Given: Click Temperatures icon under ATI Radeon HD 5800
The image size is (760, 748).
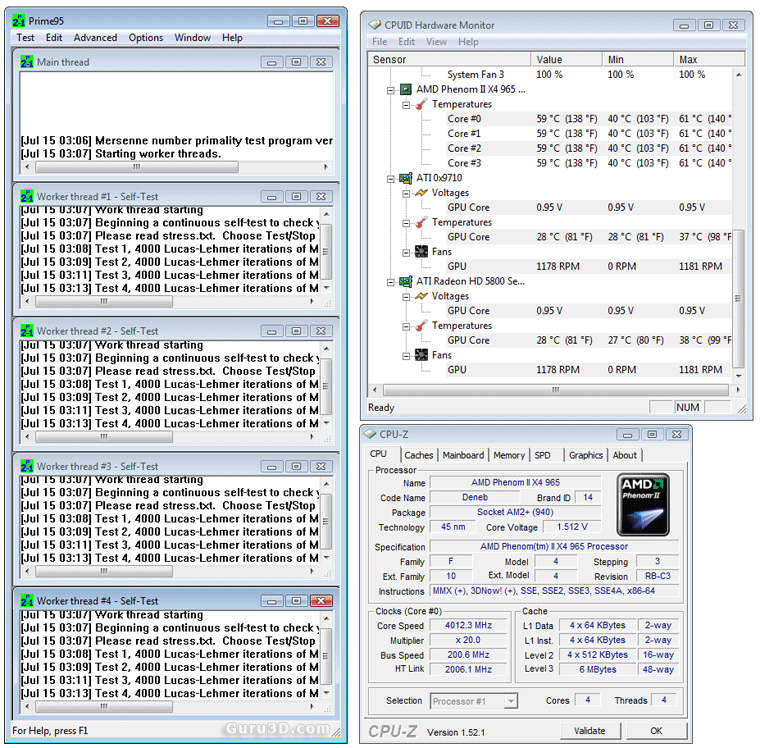Looking at the screenshot, I should click(x=421, y=326).
